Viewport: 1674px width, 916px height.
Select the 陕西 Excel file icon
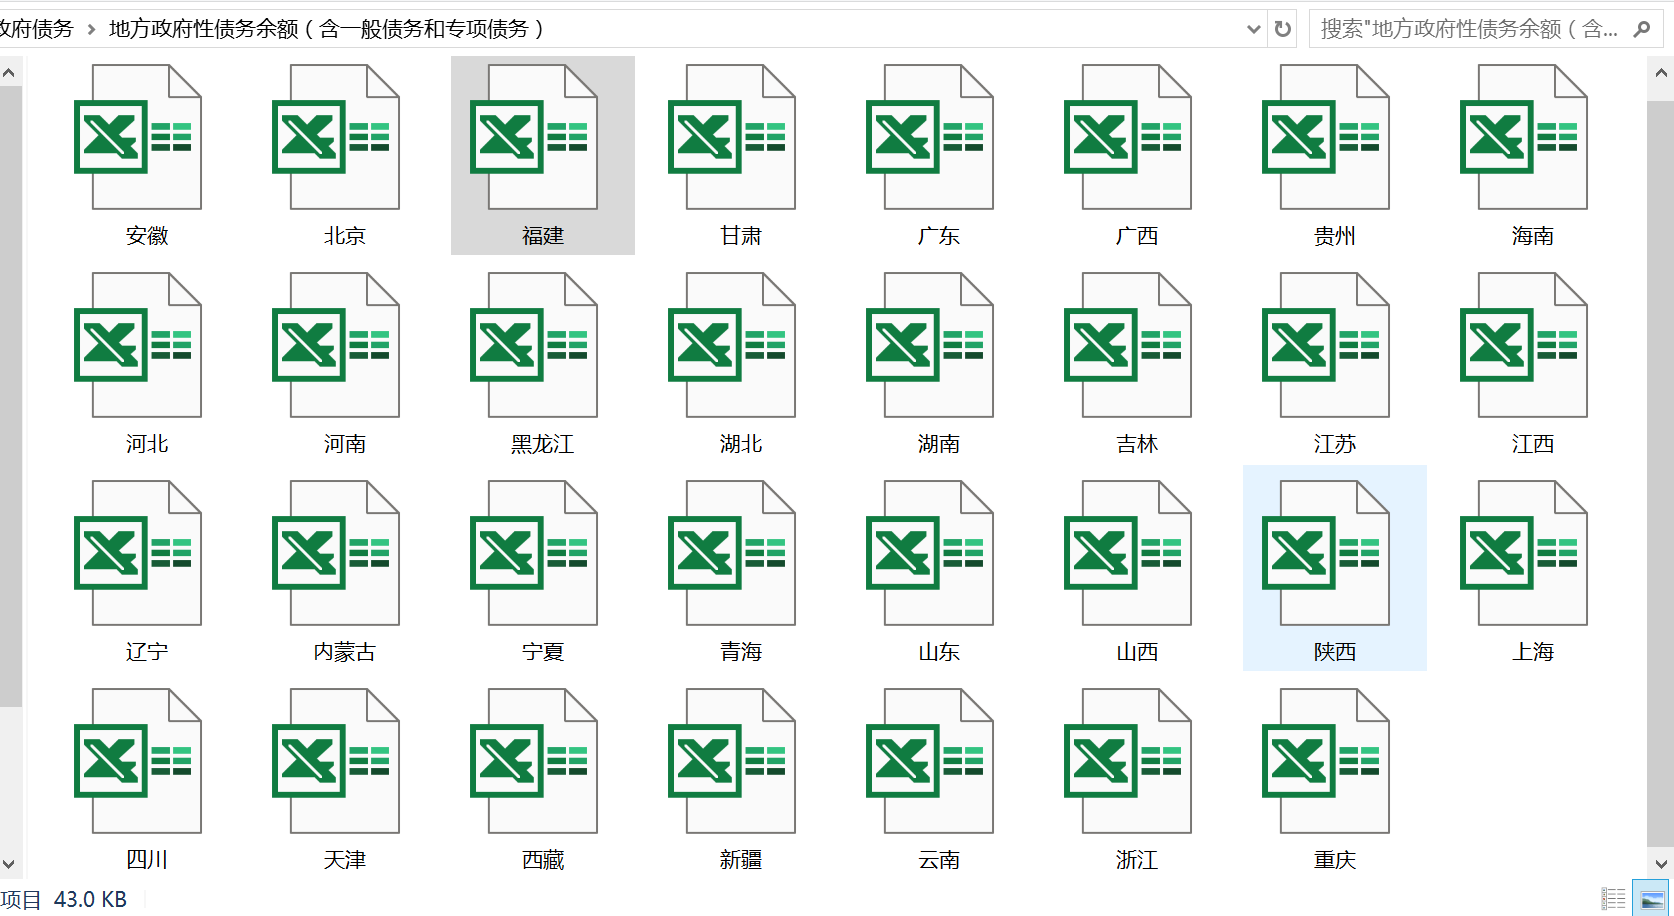[1326, 553]
